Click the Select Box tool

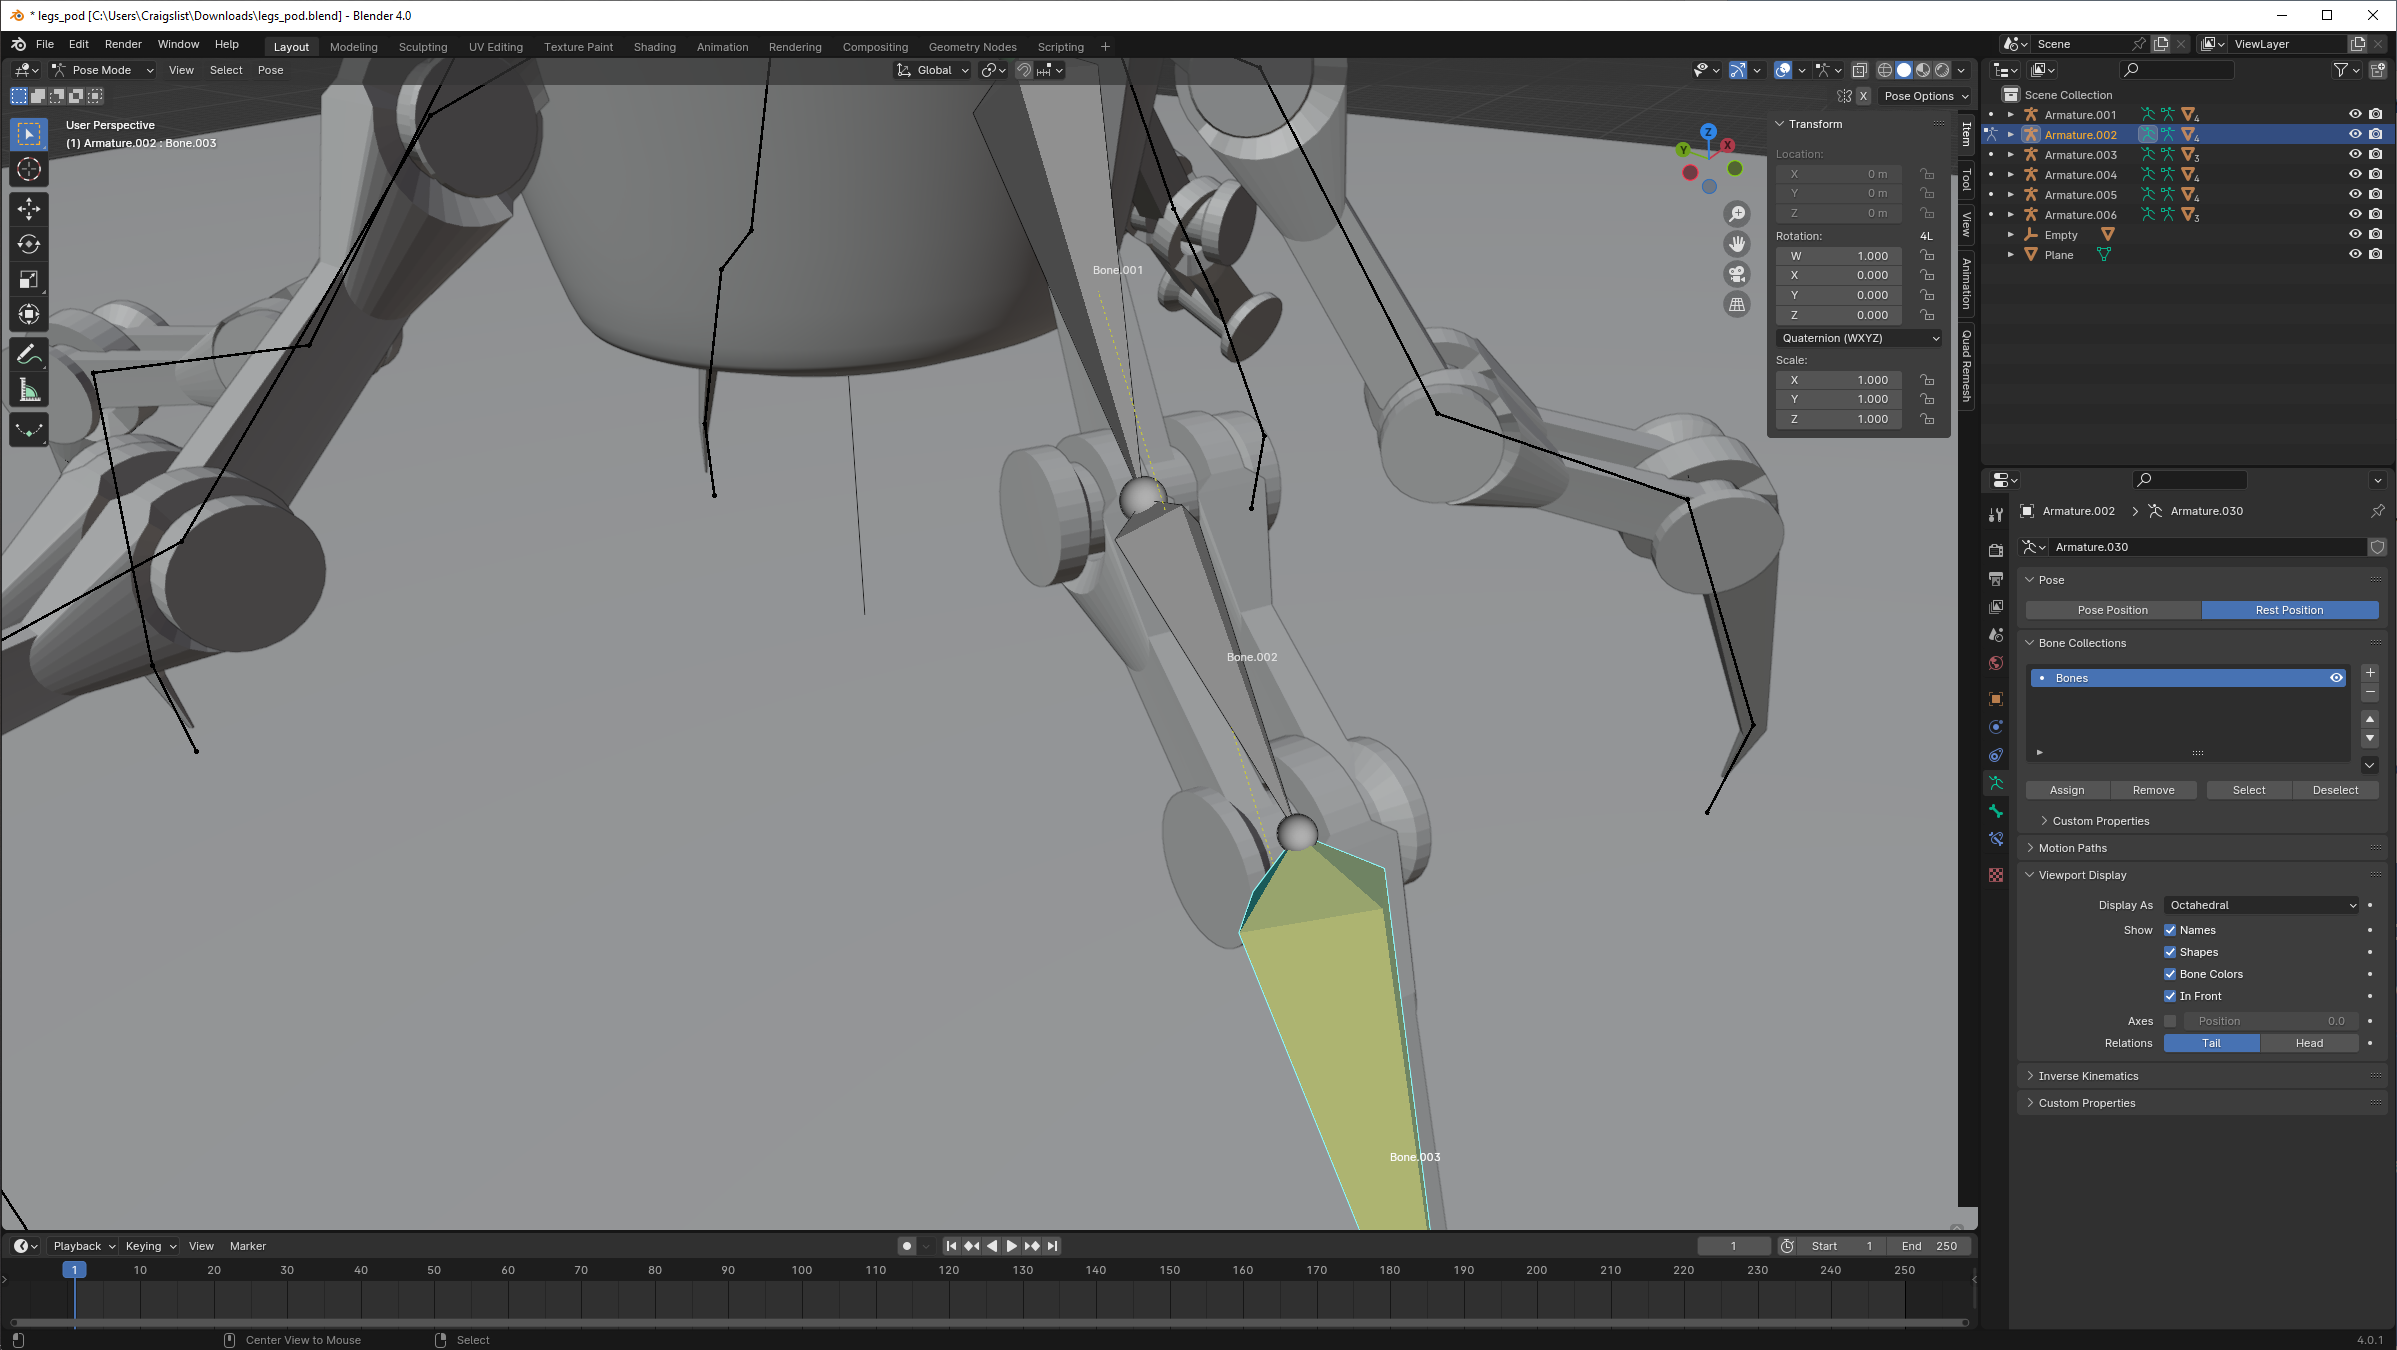[x=28, y=134]
